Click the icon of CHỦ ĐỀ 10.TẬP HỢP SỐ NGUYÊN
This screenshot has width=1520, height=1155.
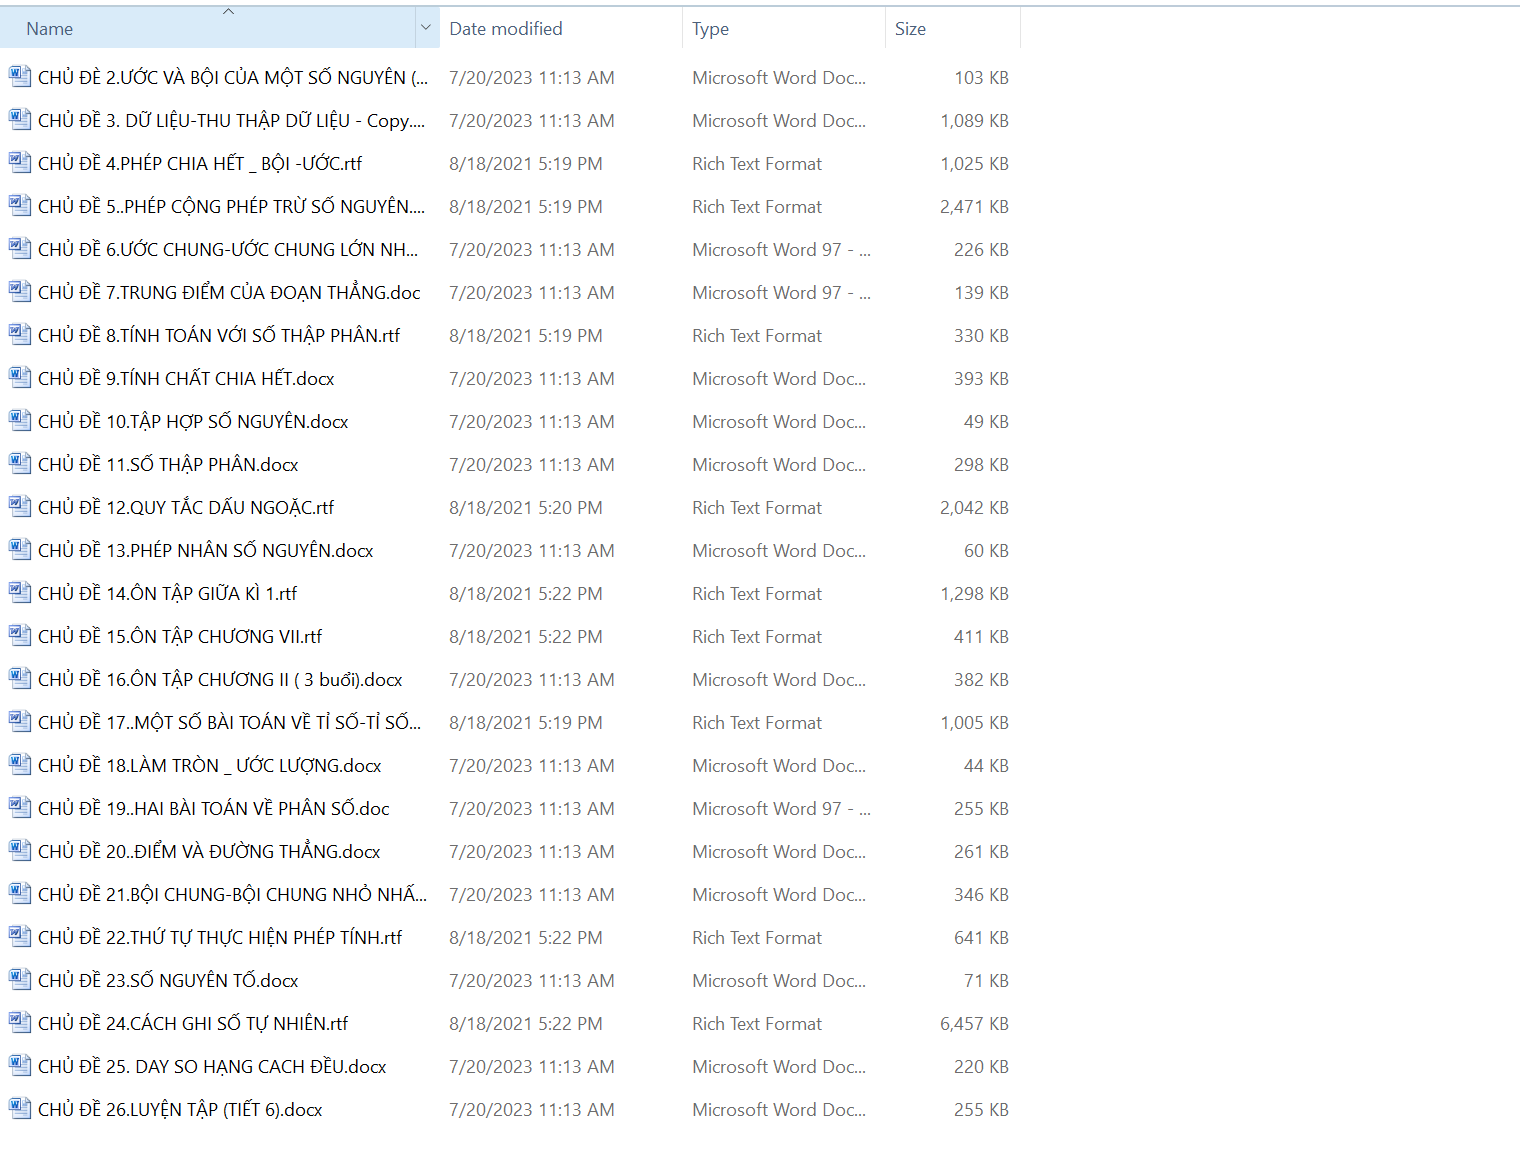pyautogui.click(x=20, y=420)
